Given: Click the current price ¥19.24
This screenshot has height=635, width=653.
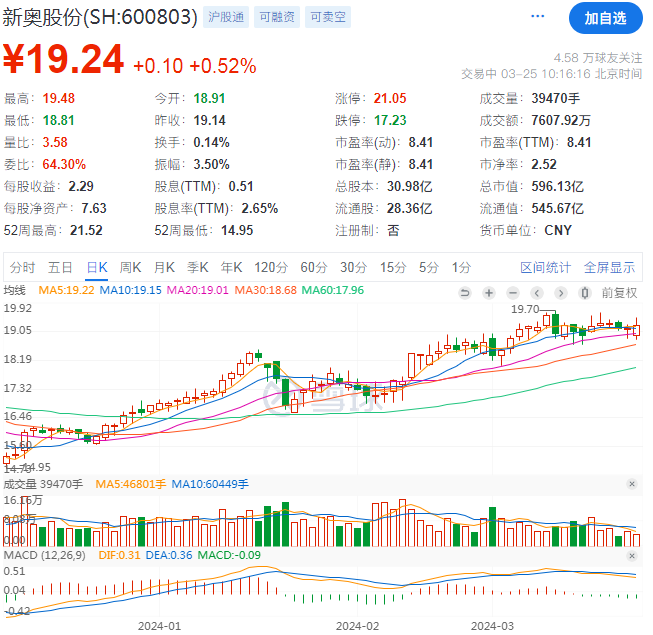Looking at the screenshot, I should click(63, 59).
